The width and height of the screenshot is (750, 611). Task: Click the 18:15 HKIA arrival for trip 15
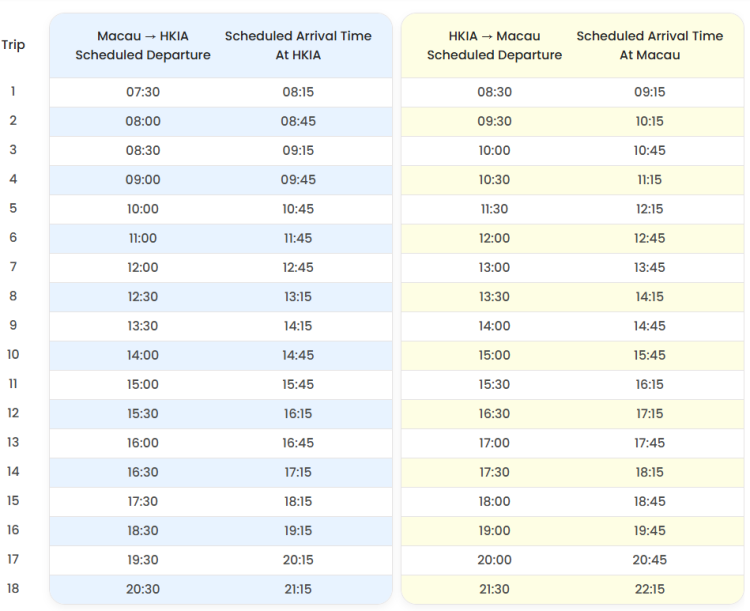point(298,500)
